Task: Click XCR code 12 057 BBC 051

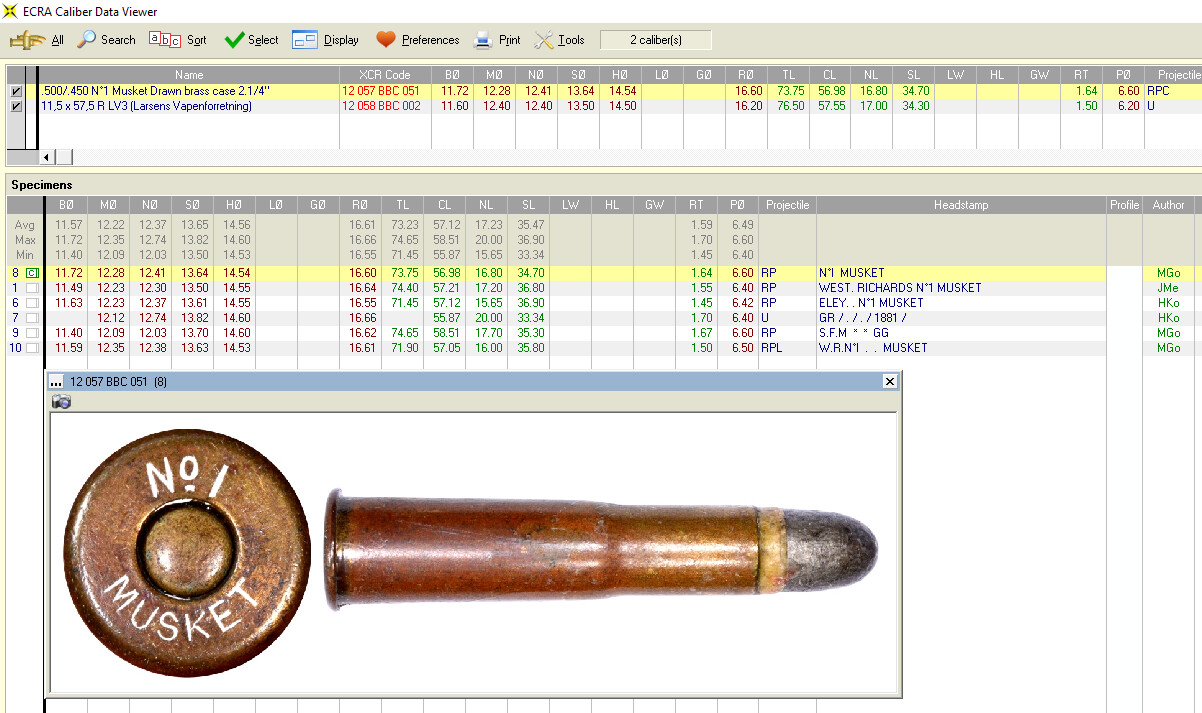Action: (381, 91)
